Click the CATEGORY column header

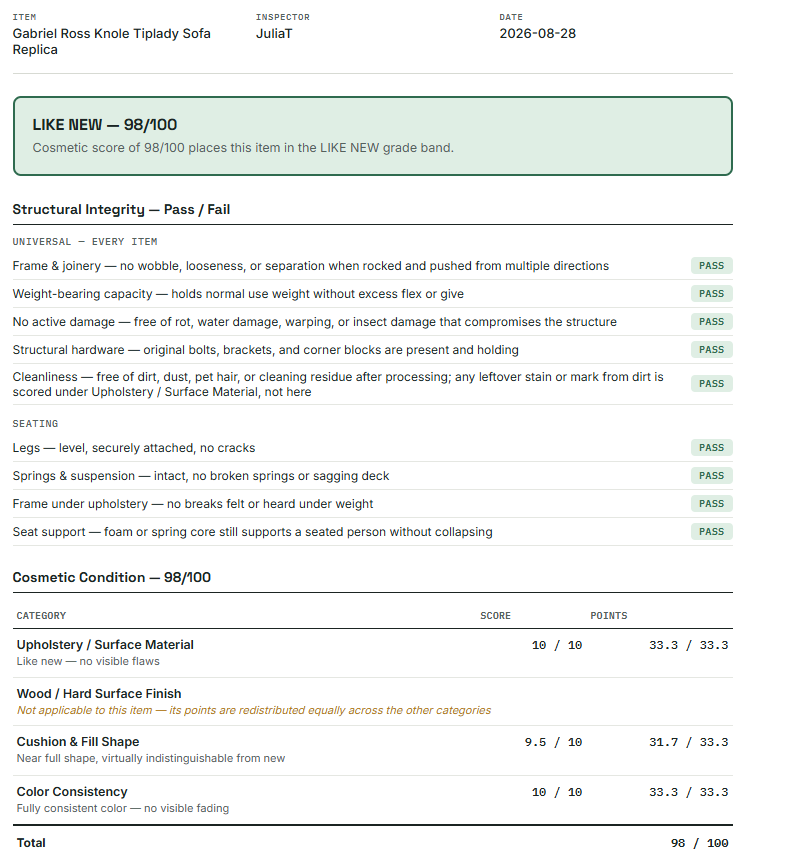click(41, 616)
